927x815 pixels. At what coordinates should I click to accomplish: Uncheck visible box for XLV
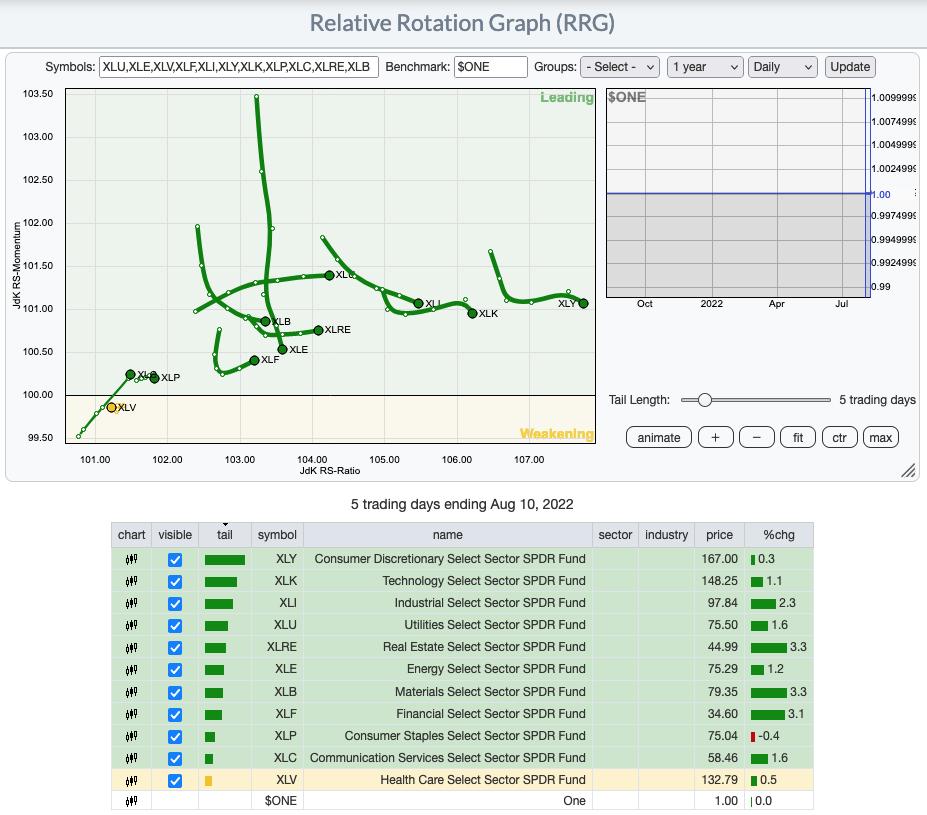(175, 781)
